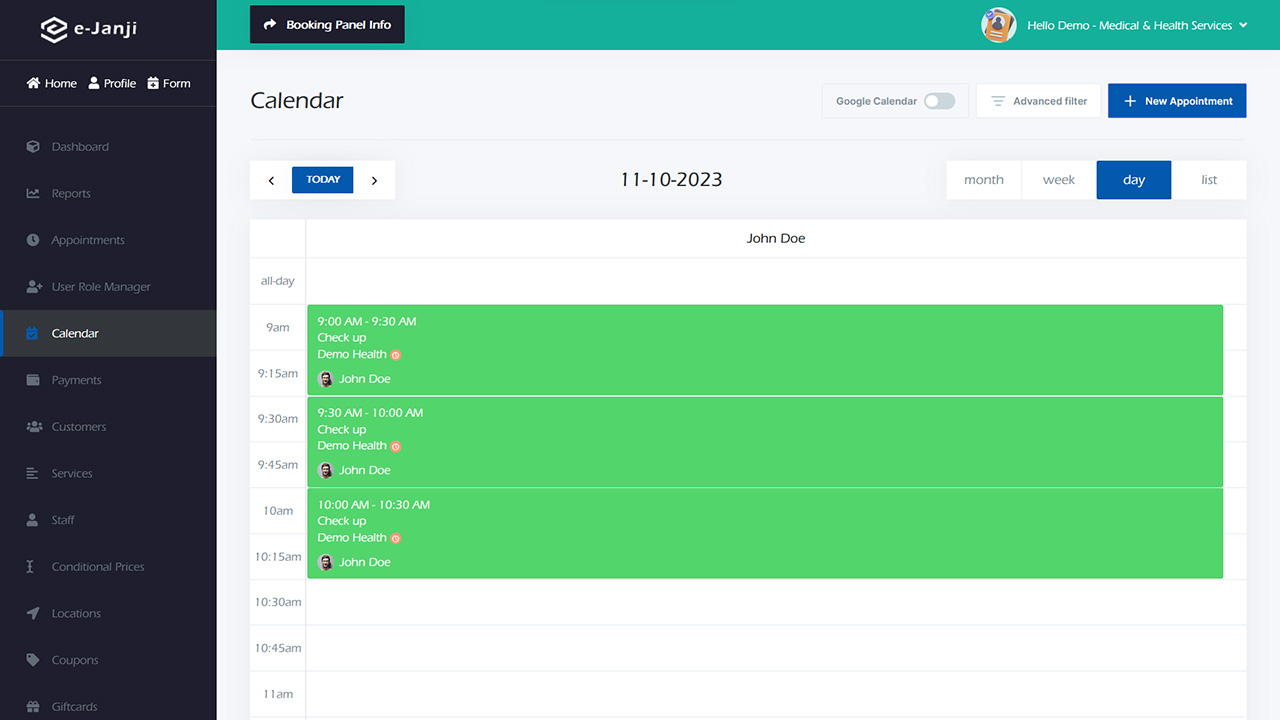Open the Form link
The height and width of the screenshot is (720, 1280).
click(x=169, y=83)
